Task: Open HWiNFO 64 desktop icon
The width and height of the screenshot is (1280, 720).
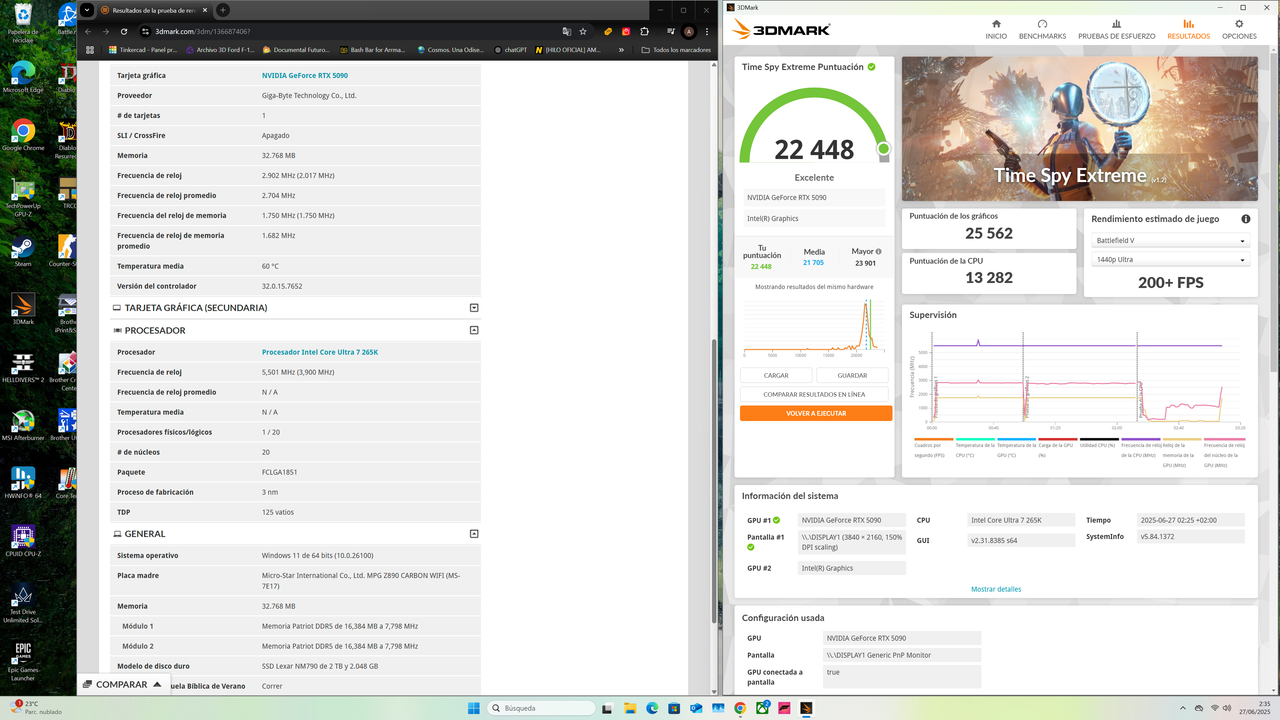Action: (23, 482)
